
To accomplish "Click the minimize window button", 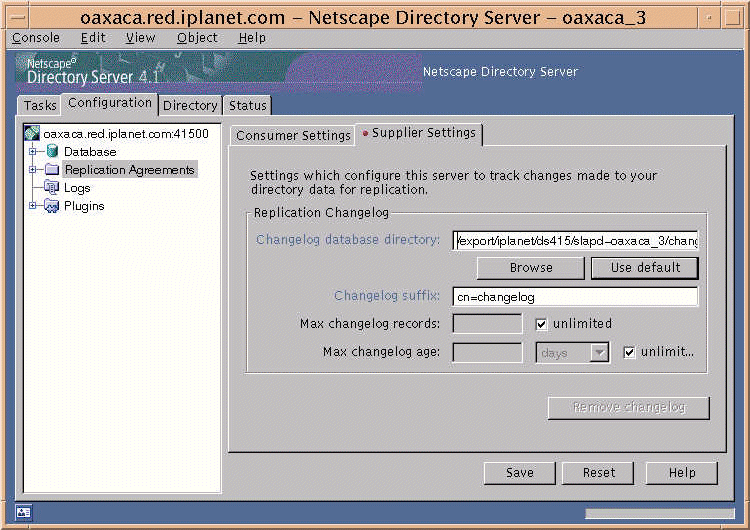I will pyautogui.click(x=709, y=19).
